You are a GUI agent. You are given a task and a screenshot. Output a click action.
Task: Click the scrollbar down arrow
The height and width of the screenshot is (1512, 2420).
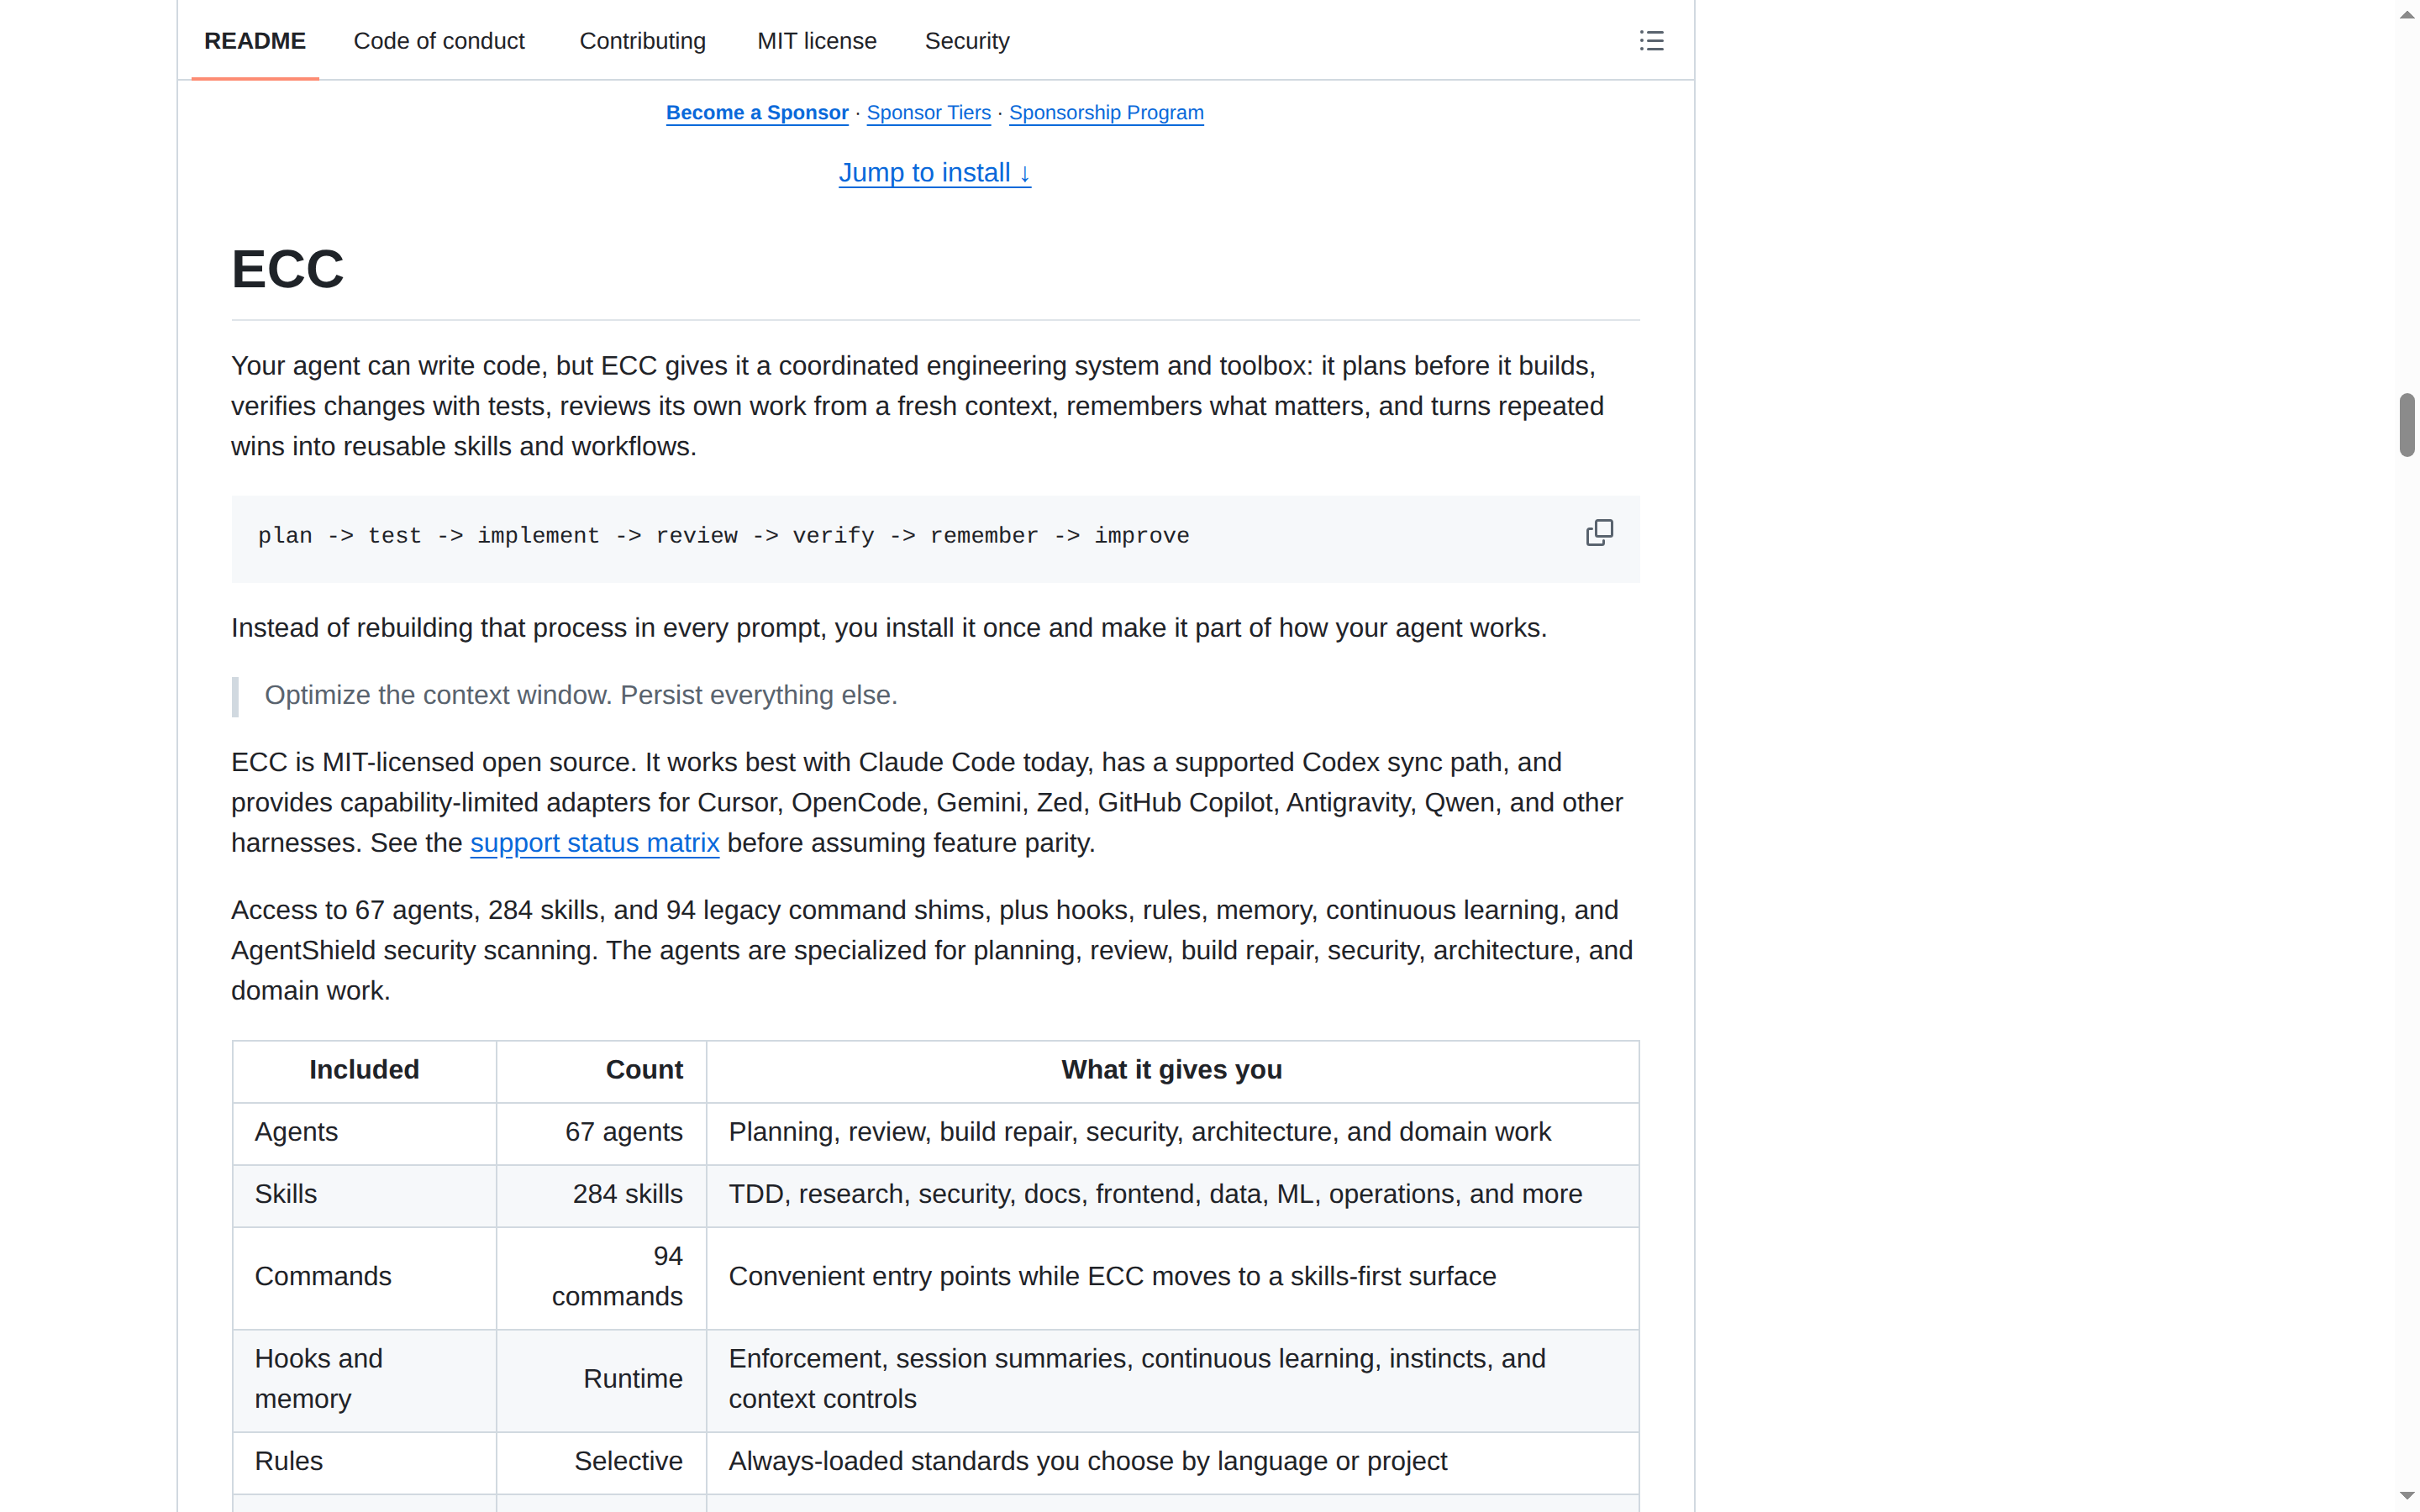click(x=2407, y=1496)
